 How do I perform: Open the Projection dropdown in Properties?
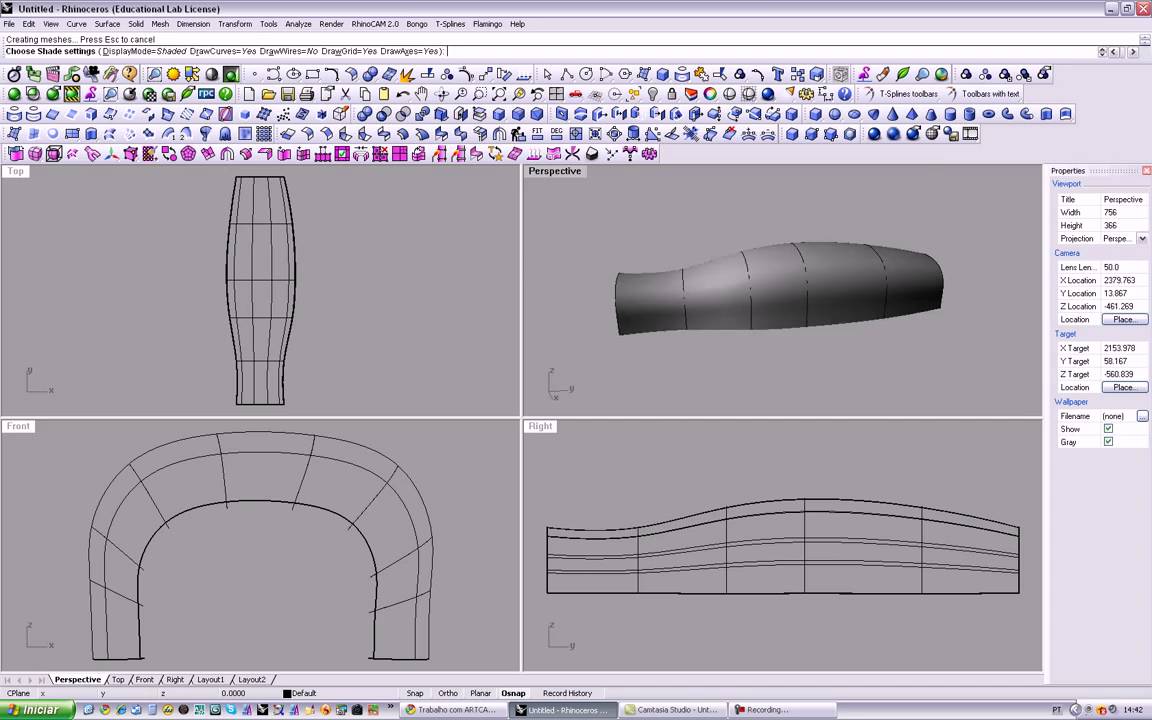pos(1142,239)
